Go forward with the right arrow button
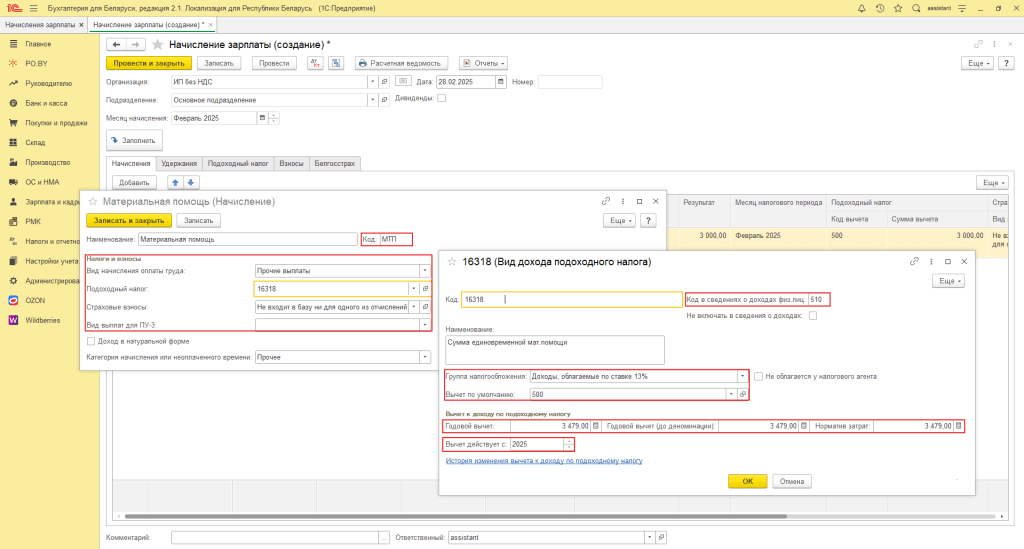The height and width of the screenshot is (549, 1024). point(135,44)
